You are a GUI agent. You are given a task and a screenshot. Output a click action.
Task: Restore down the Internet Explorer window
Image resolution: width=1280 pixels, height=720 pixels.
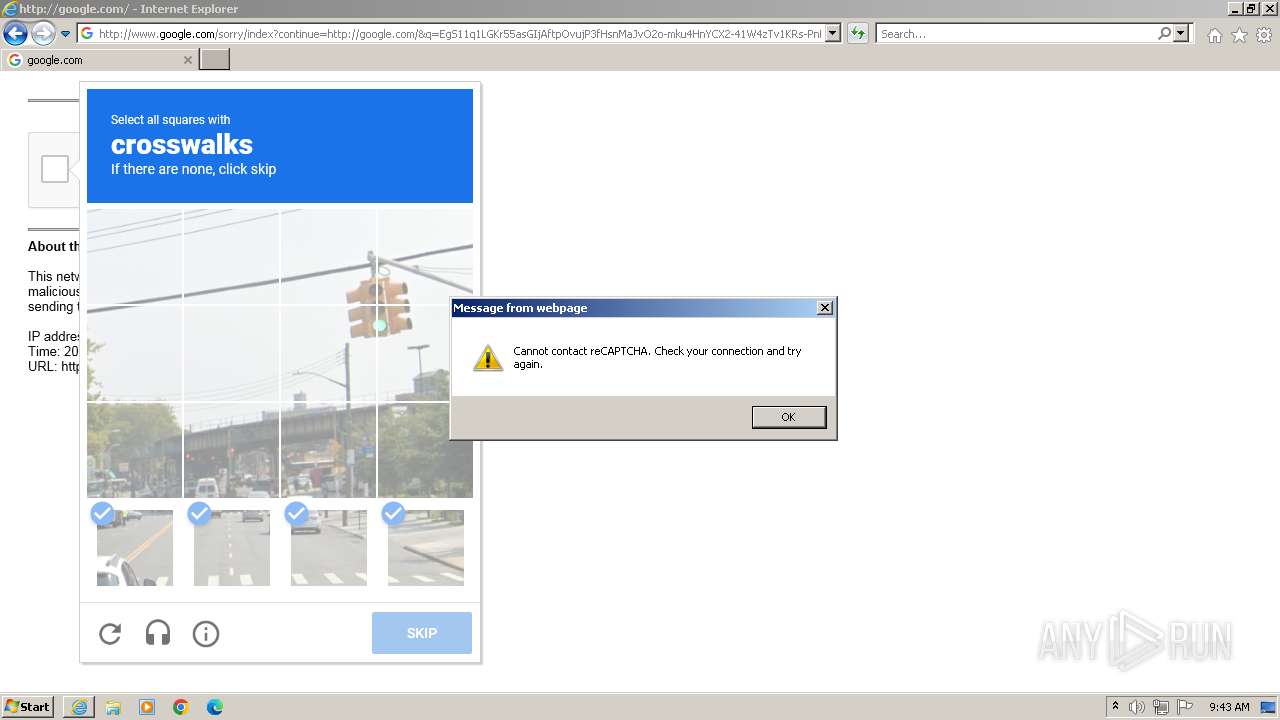[1253, 8]
